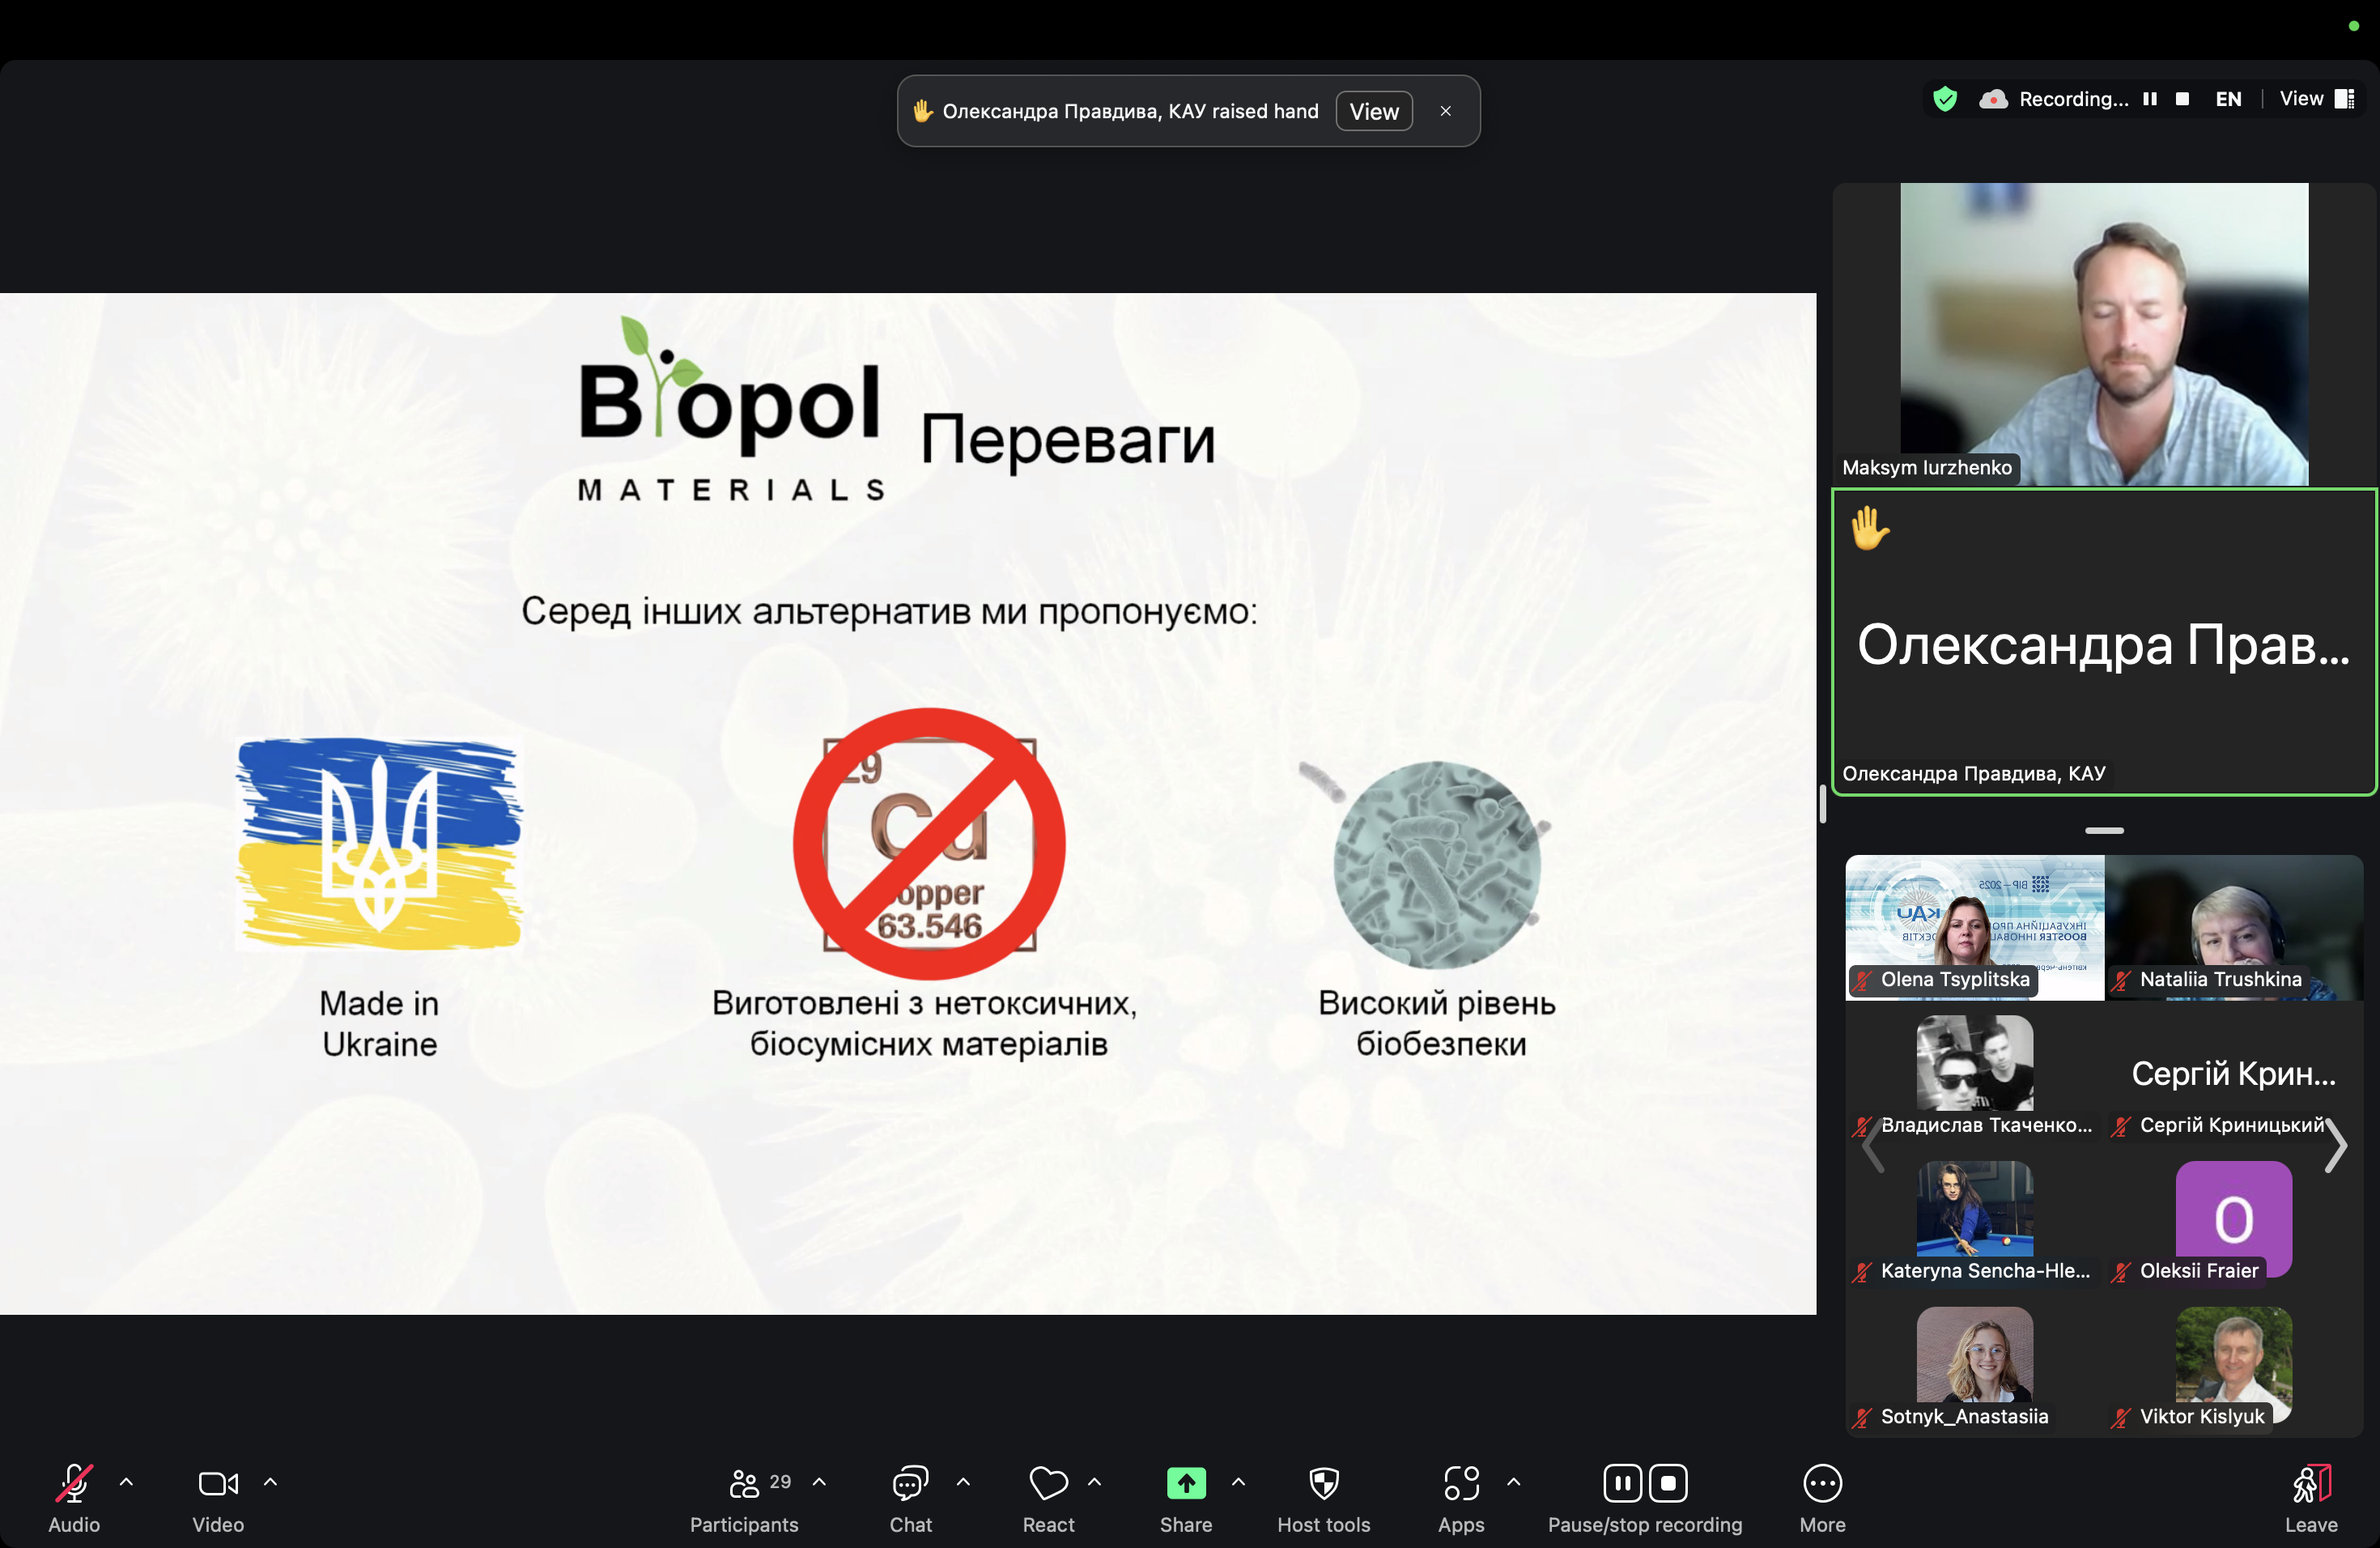Click muted mic icon beside Sotnyk_Anastasiia
This screenshot has width=2380, height=1548.
tap(1862, 1417)
